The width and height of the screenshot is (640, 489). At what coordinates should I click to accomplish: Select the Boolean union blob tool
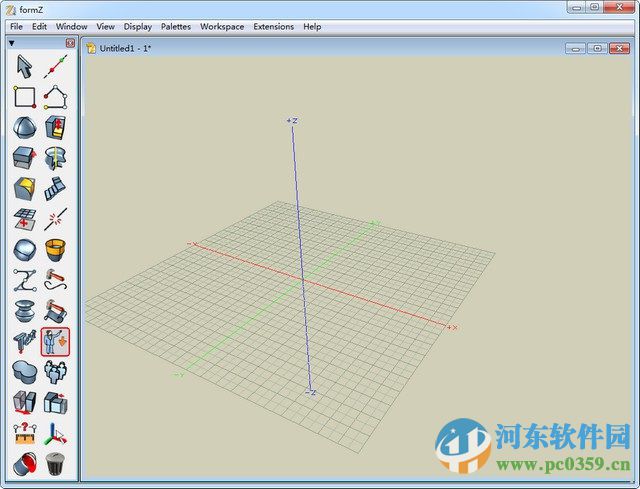(24, 372)
